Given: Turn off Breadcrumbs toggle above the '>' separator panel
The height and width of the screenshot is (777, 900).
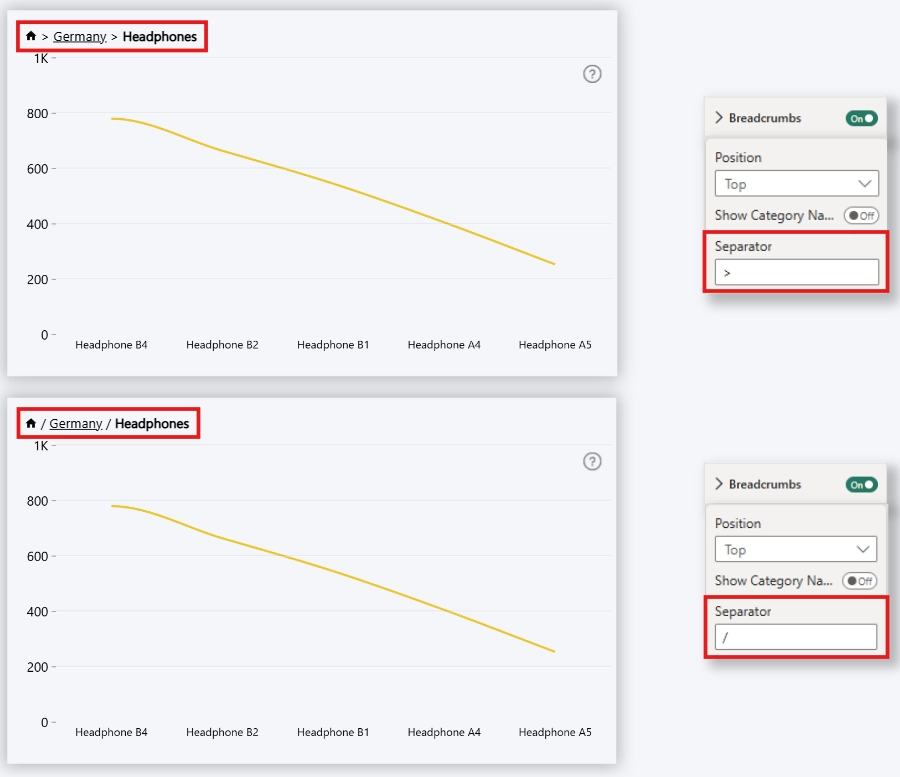Looking at the screenshot, I should [861, 118].
